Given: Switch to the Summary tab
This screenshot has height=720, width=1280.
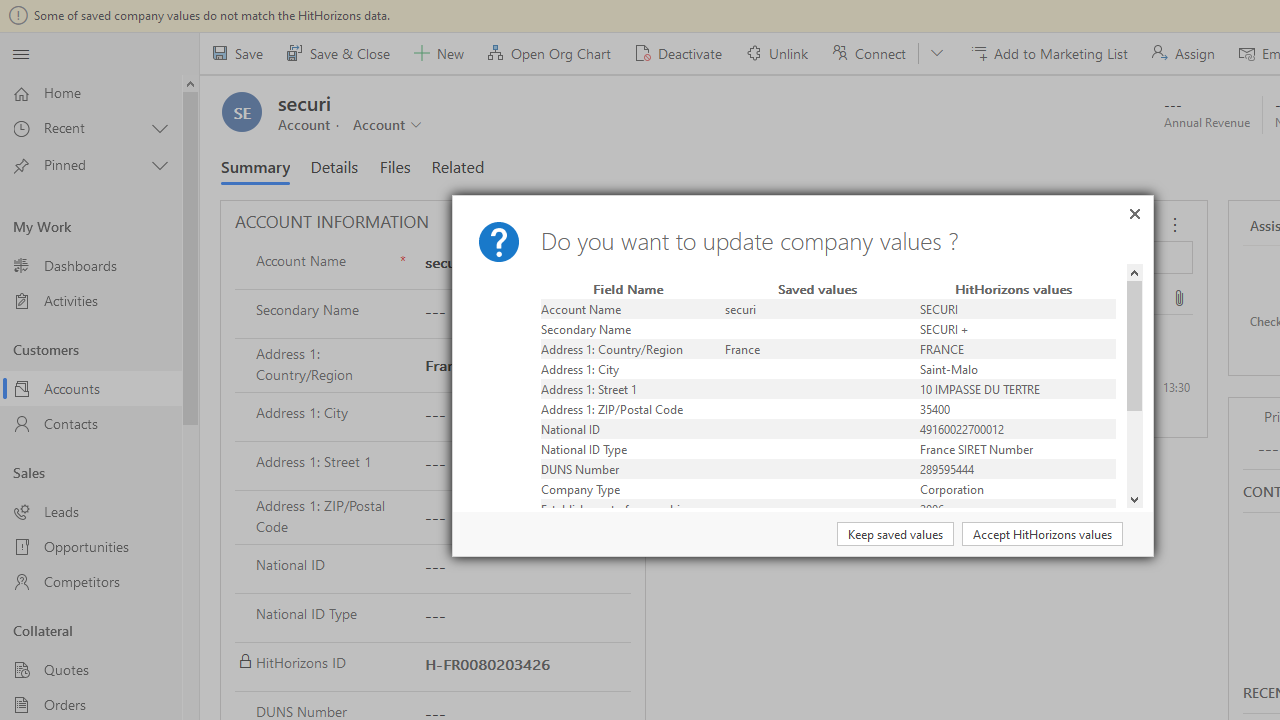Looking at the screenshot, I should pyautogui.click(x=255, y=168).
